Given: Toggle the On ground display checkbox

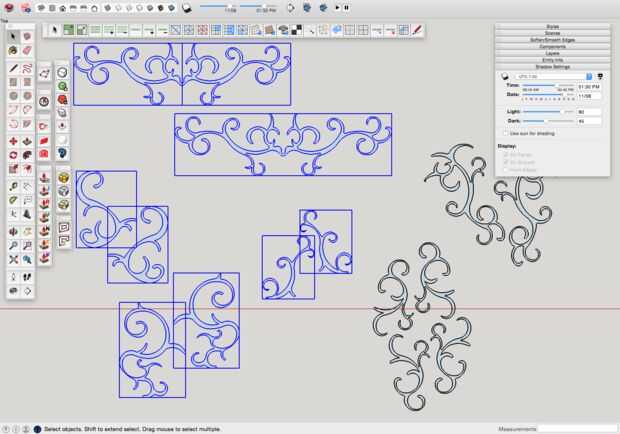Looking at the screenshot, I should click(x=505, y=162).
